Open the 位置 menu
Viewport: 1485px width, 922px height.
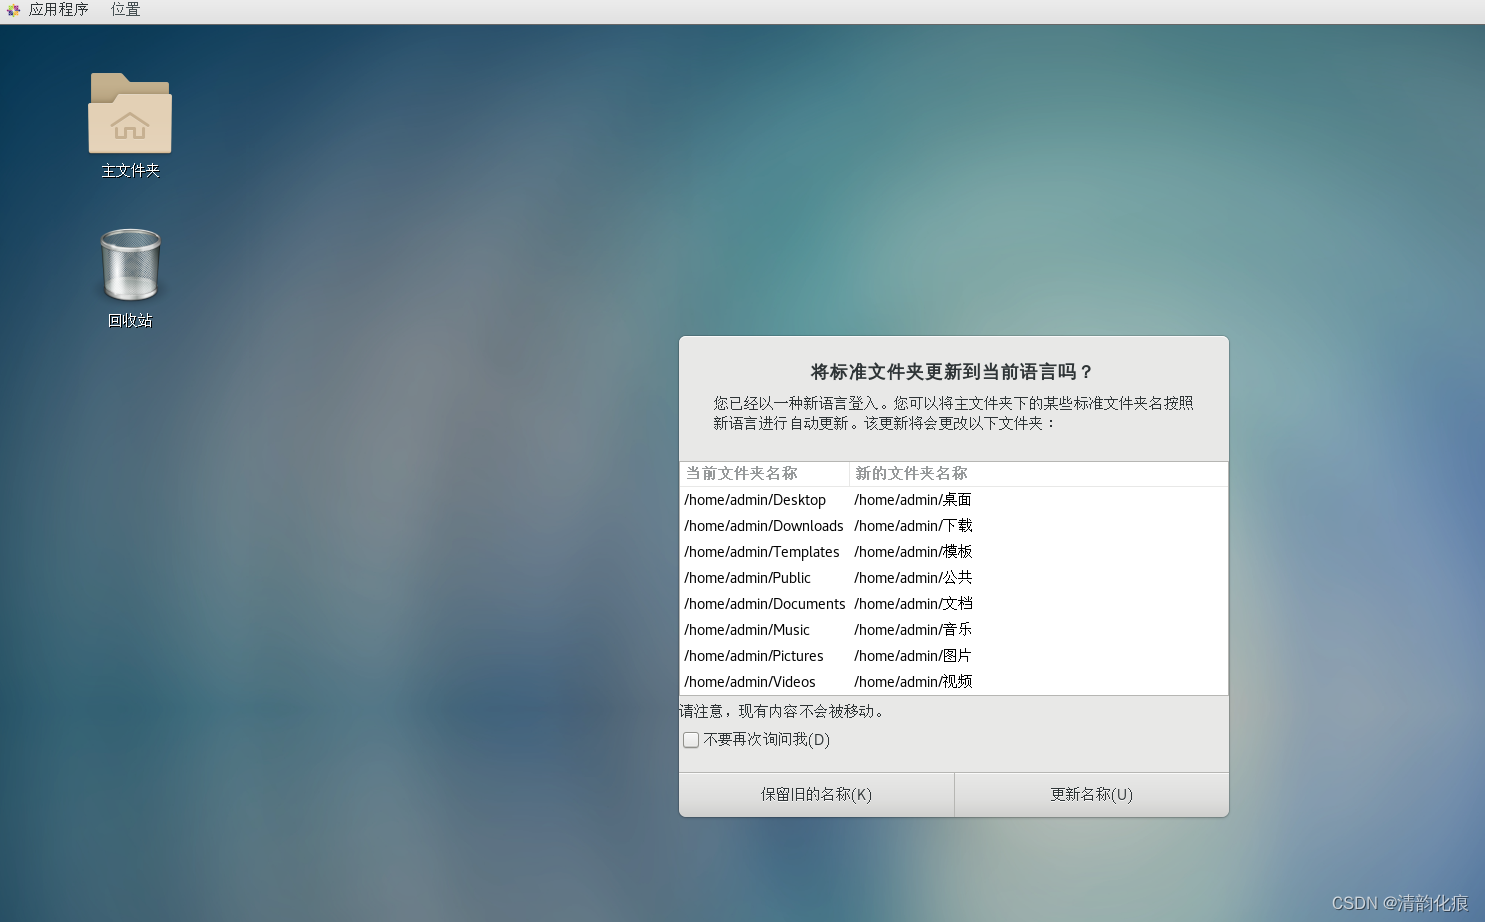coord(125,10)
